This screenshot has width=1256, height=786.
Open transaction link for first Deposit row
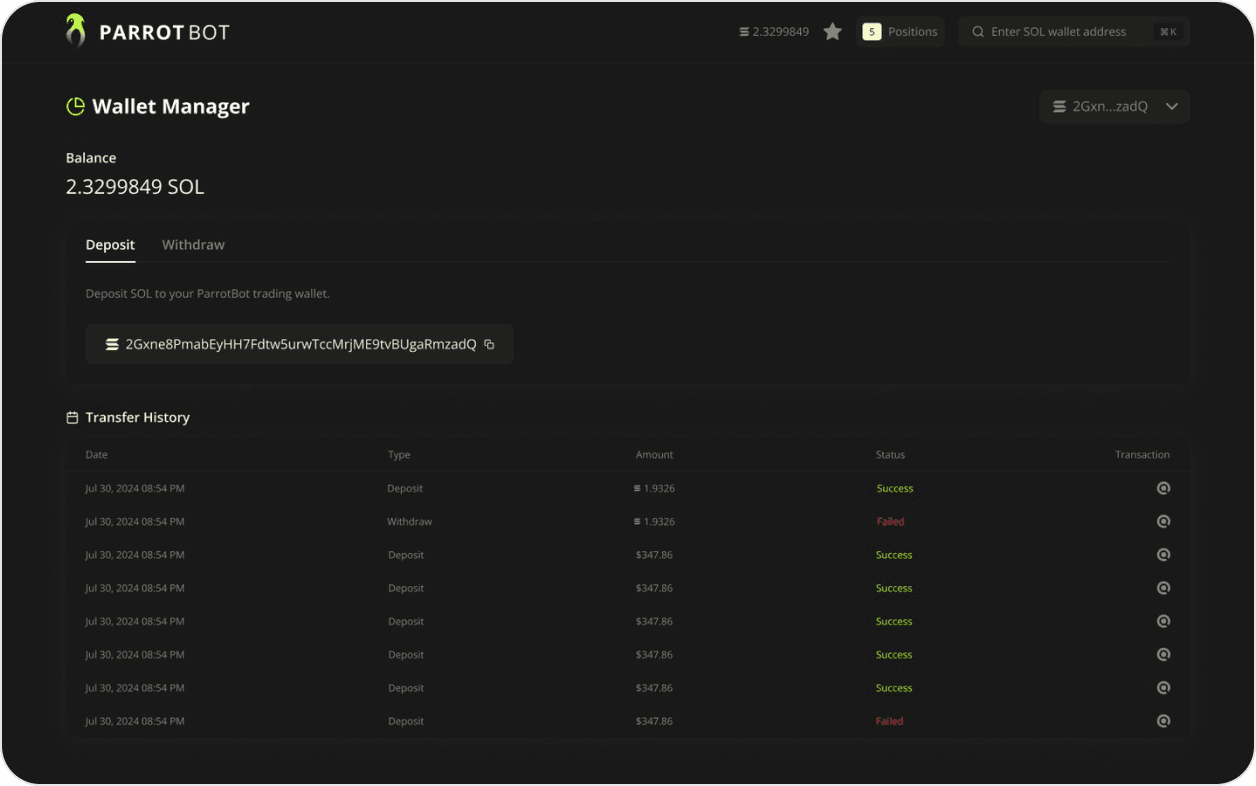1163,488
